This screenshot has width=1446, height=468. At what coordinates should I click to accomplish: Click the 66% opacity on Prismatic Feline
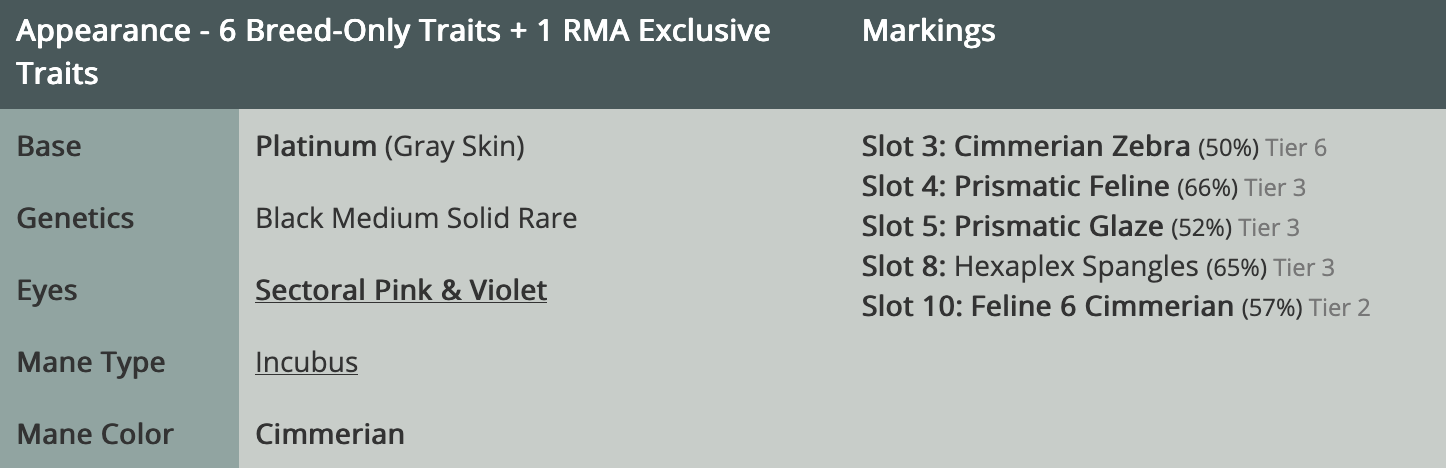pos(1207,188)
